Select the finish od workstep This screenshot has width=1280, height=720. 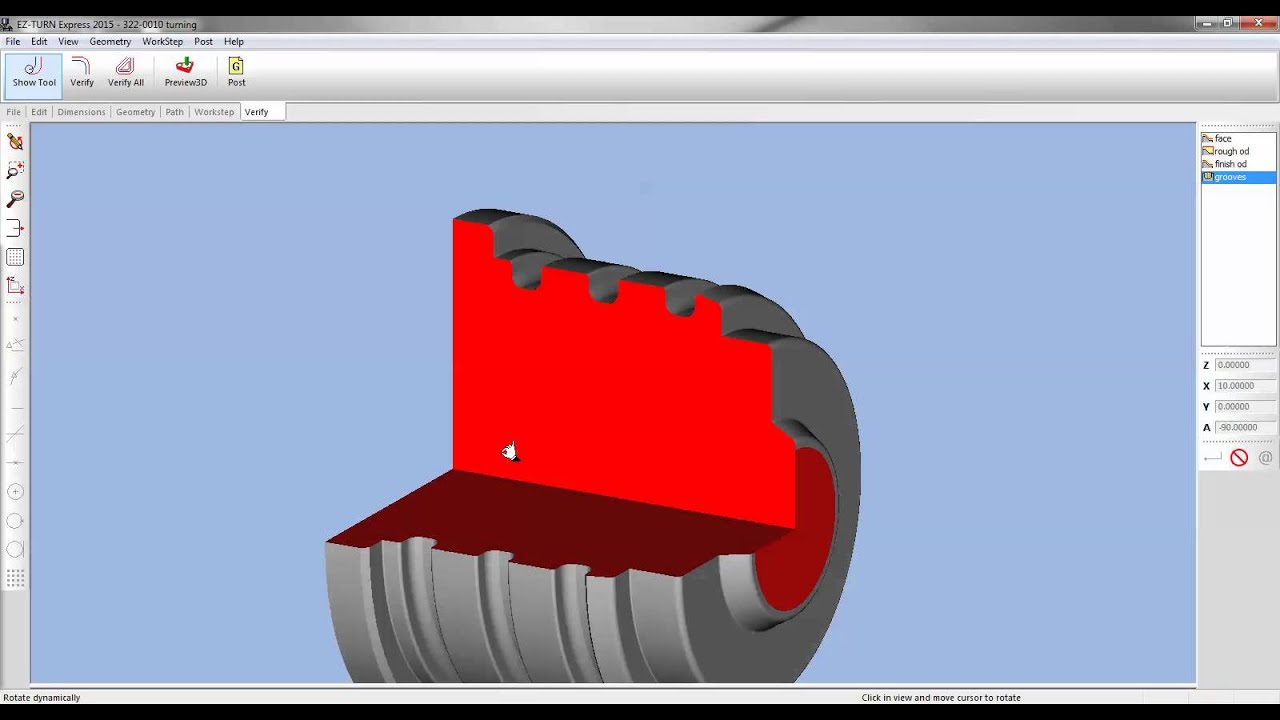pyautogui.click(x=1238, y=164)
